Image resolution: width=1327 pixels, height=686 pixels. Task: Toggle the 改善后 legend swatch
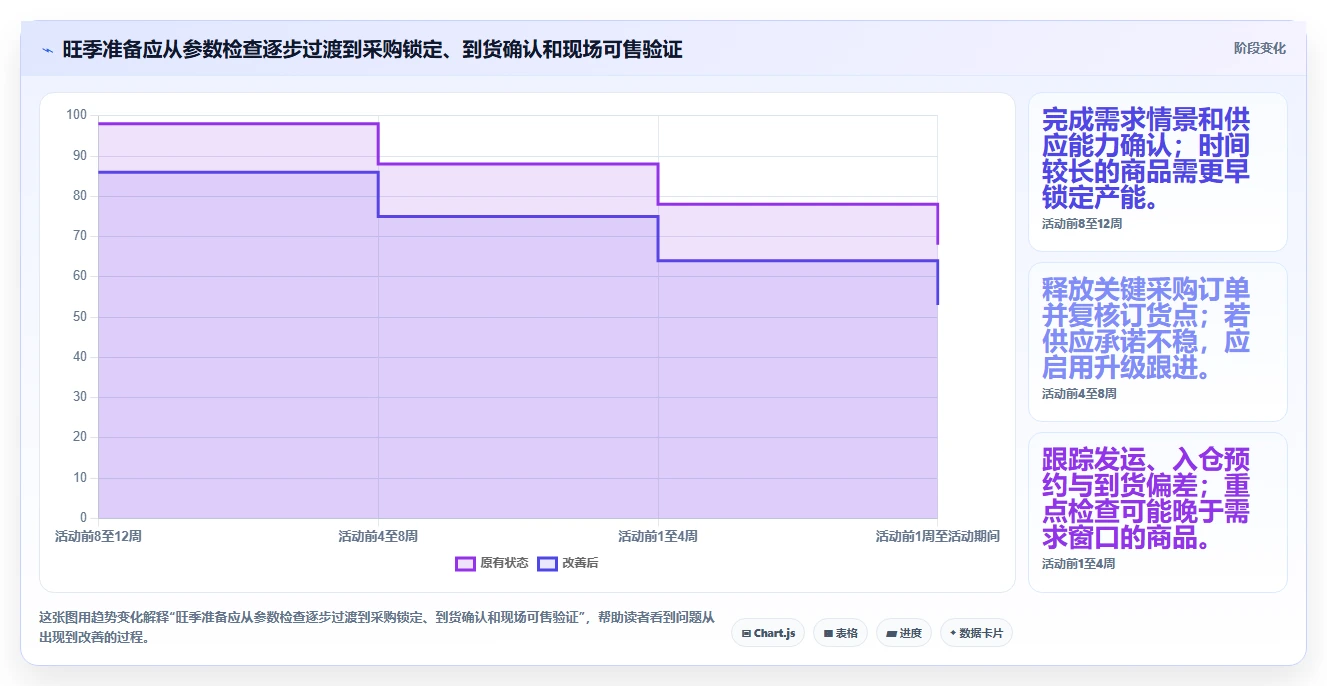[x=547, y=563]
